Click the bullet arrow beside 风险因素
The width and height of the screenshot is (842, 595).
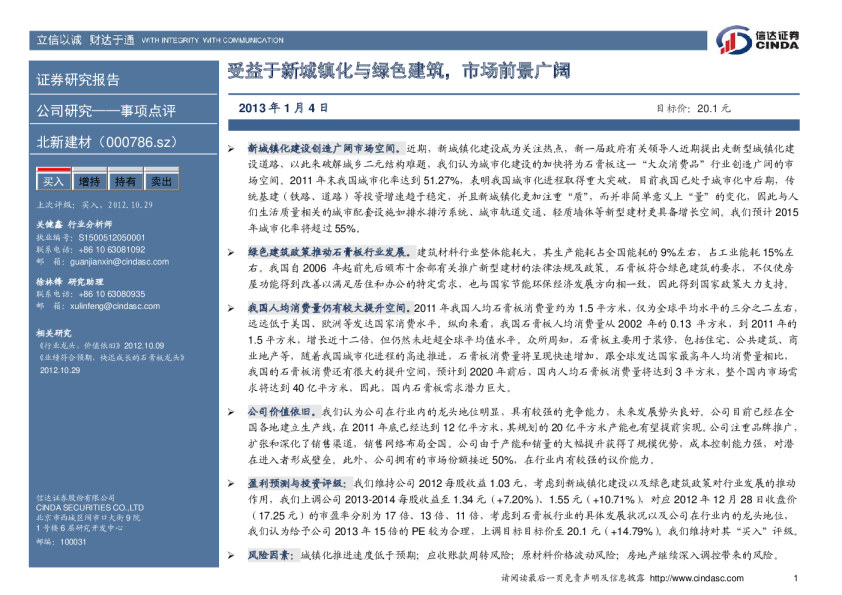click(232, 554)
